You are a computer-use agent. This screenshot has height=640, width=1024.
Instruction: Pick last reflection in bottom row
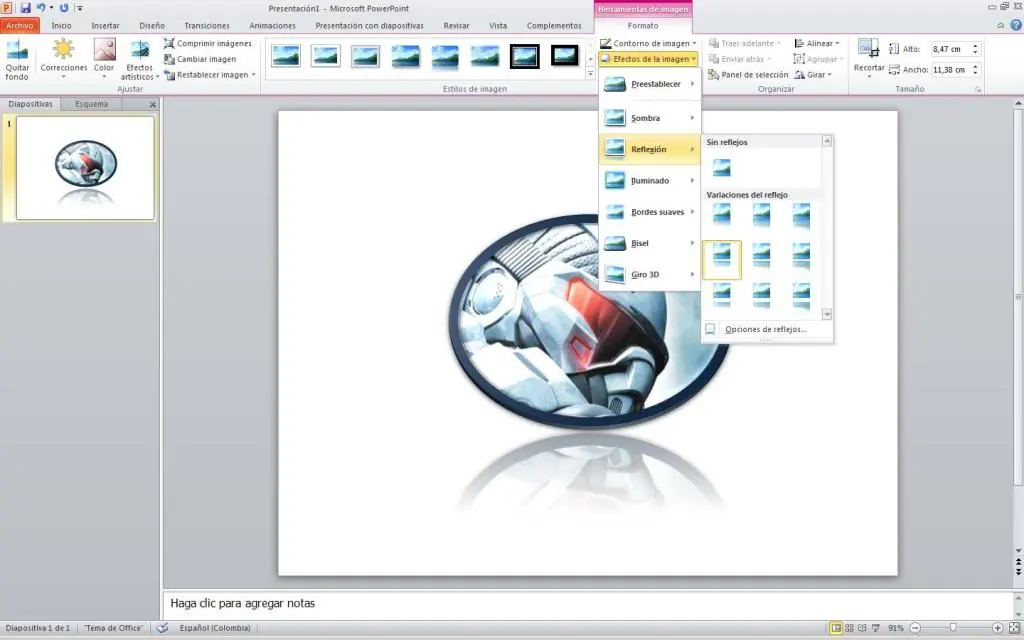coord(801,296)
